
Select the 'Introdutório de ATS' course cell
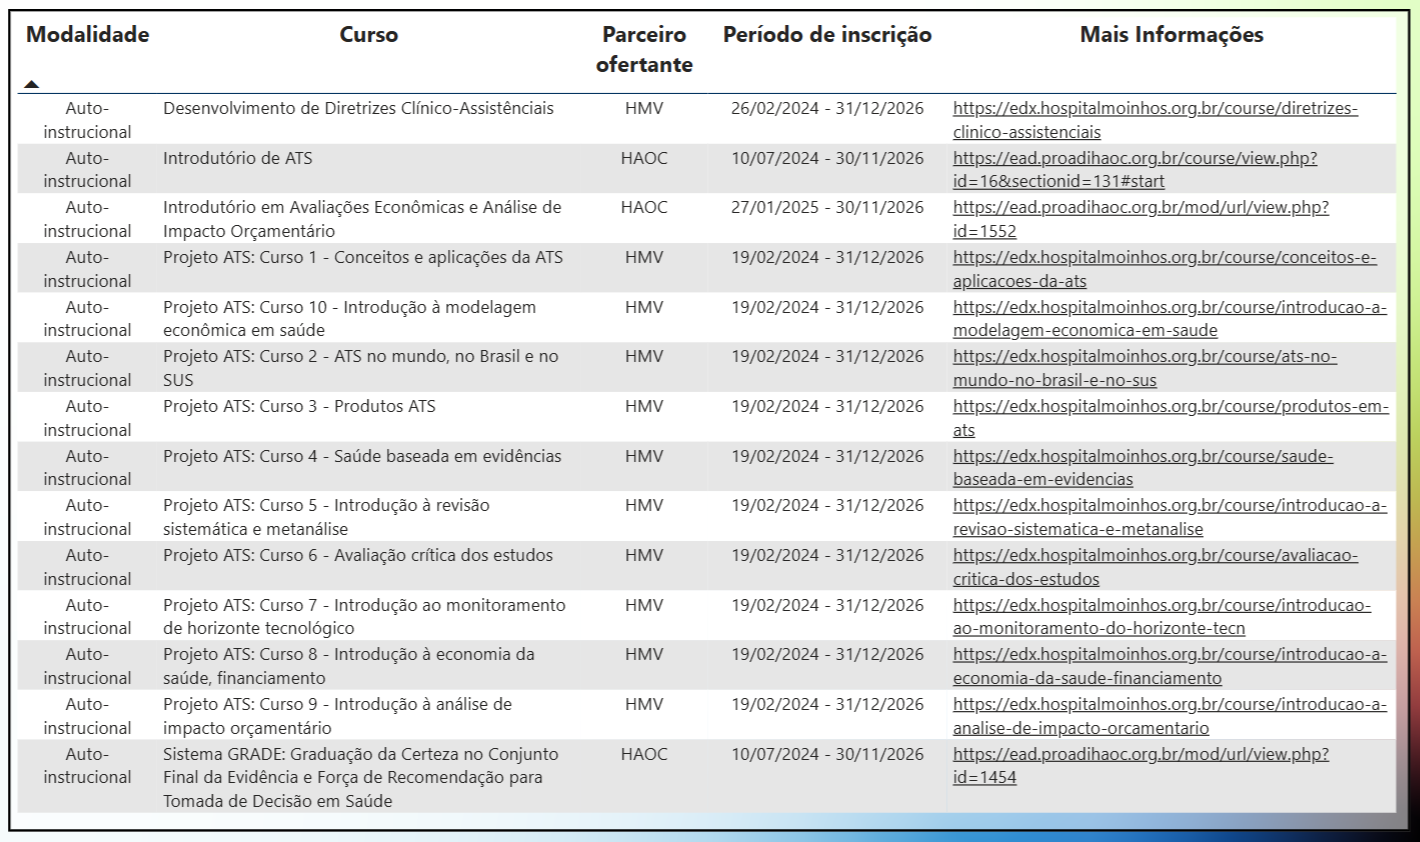point(238,158)
